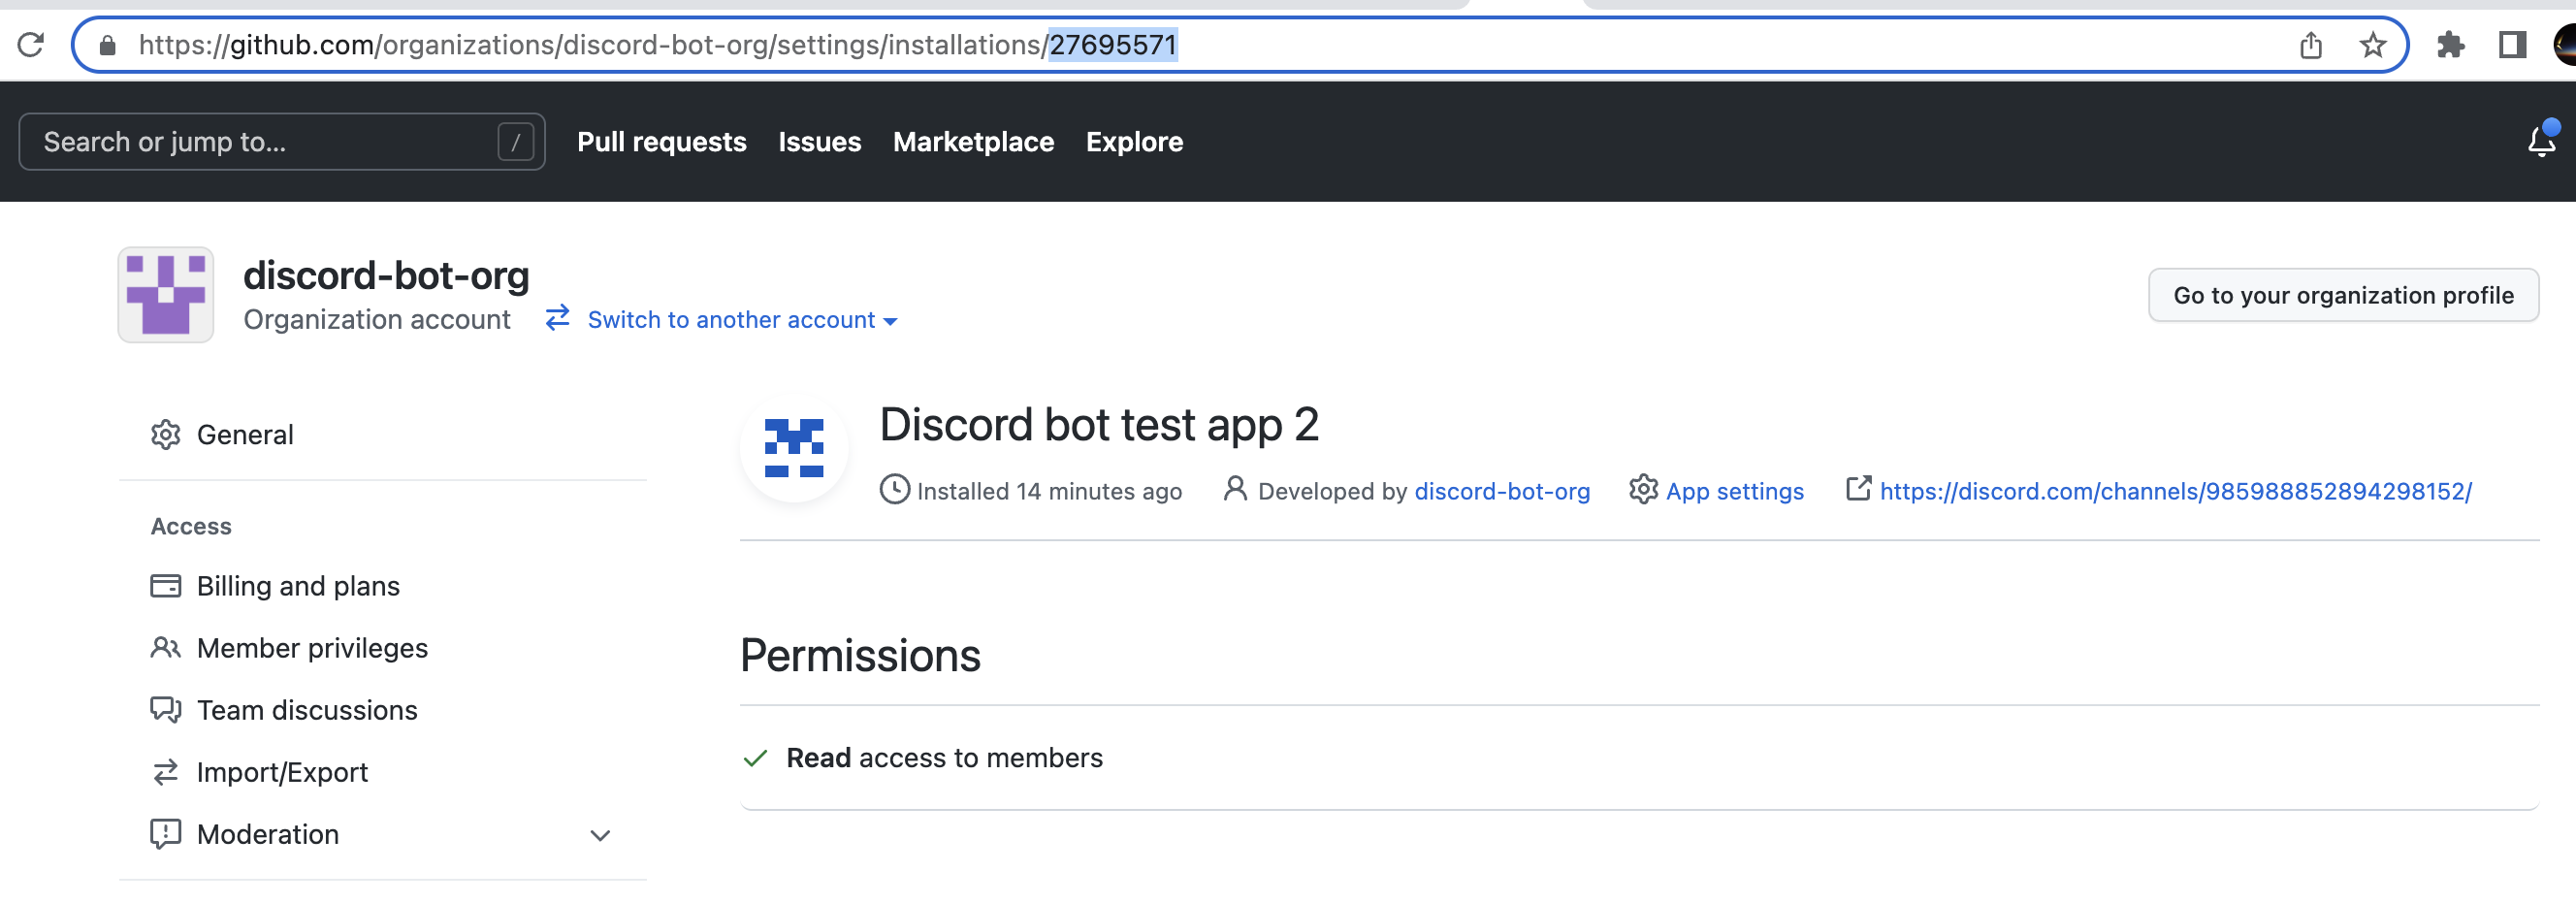Expand the Moderation section chevron
This screenshot has width=2576, height=904.
click(600, 835)
